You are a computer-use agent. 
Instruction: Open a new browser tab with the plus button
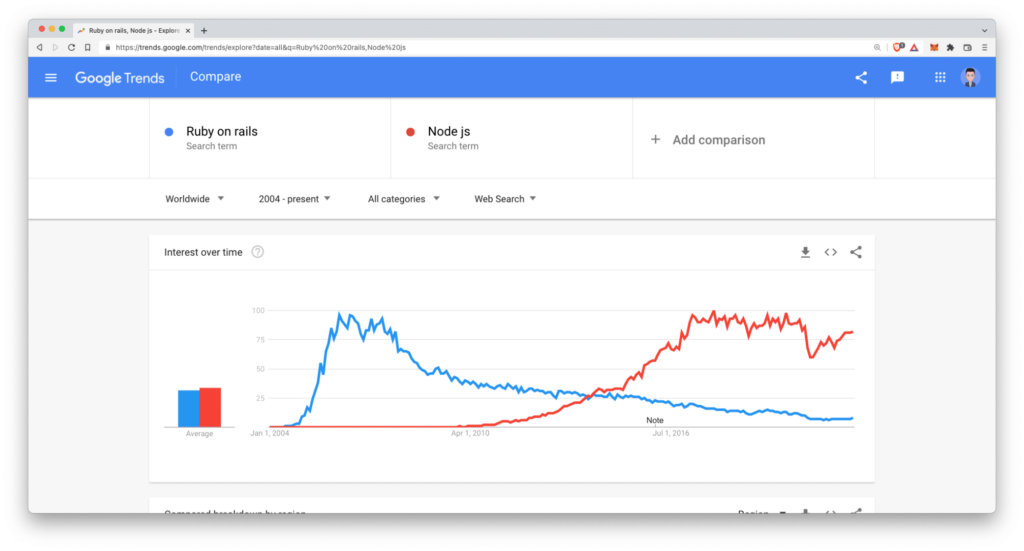click(204, 31)
